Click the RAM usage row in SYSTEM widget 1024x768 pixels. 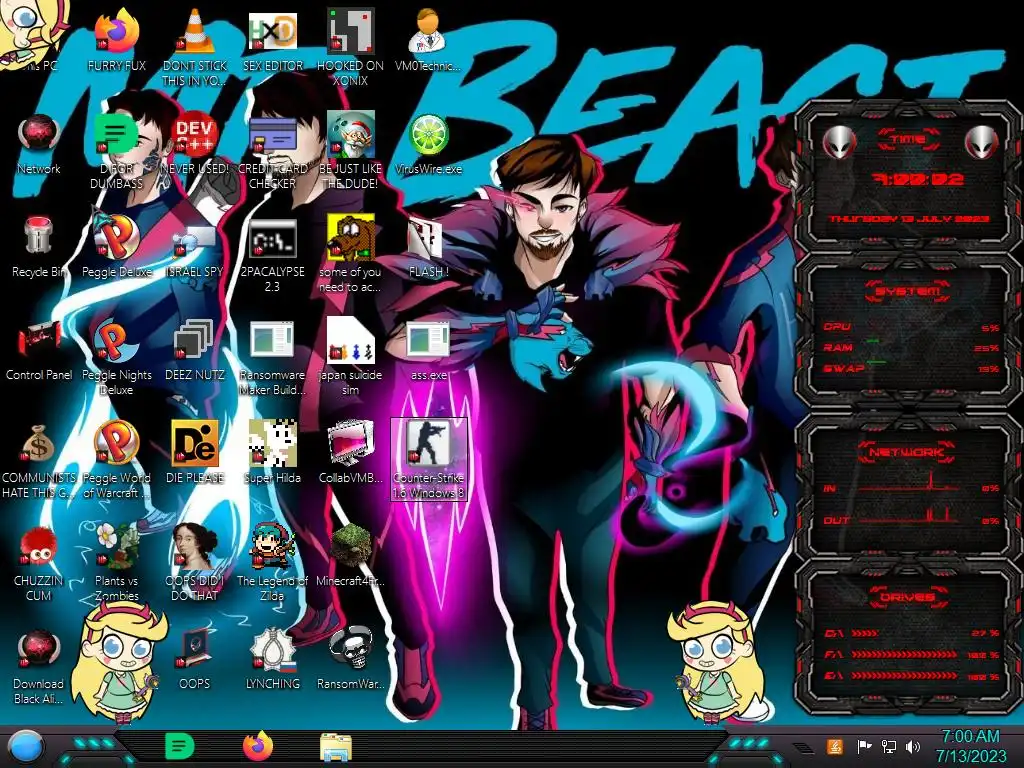910,347
